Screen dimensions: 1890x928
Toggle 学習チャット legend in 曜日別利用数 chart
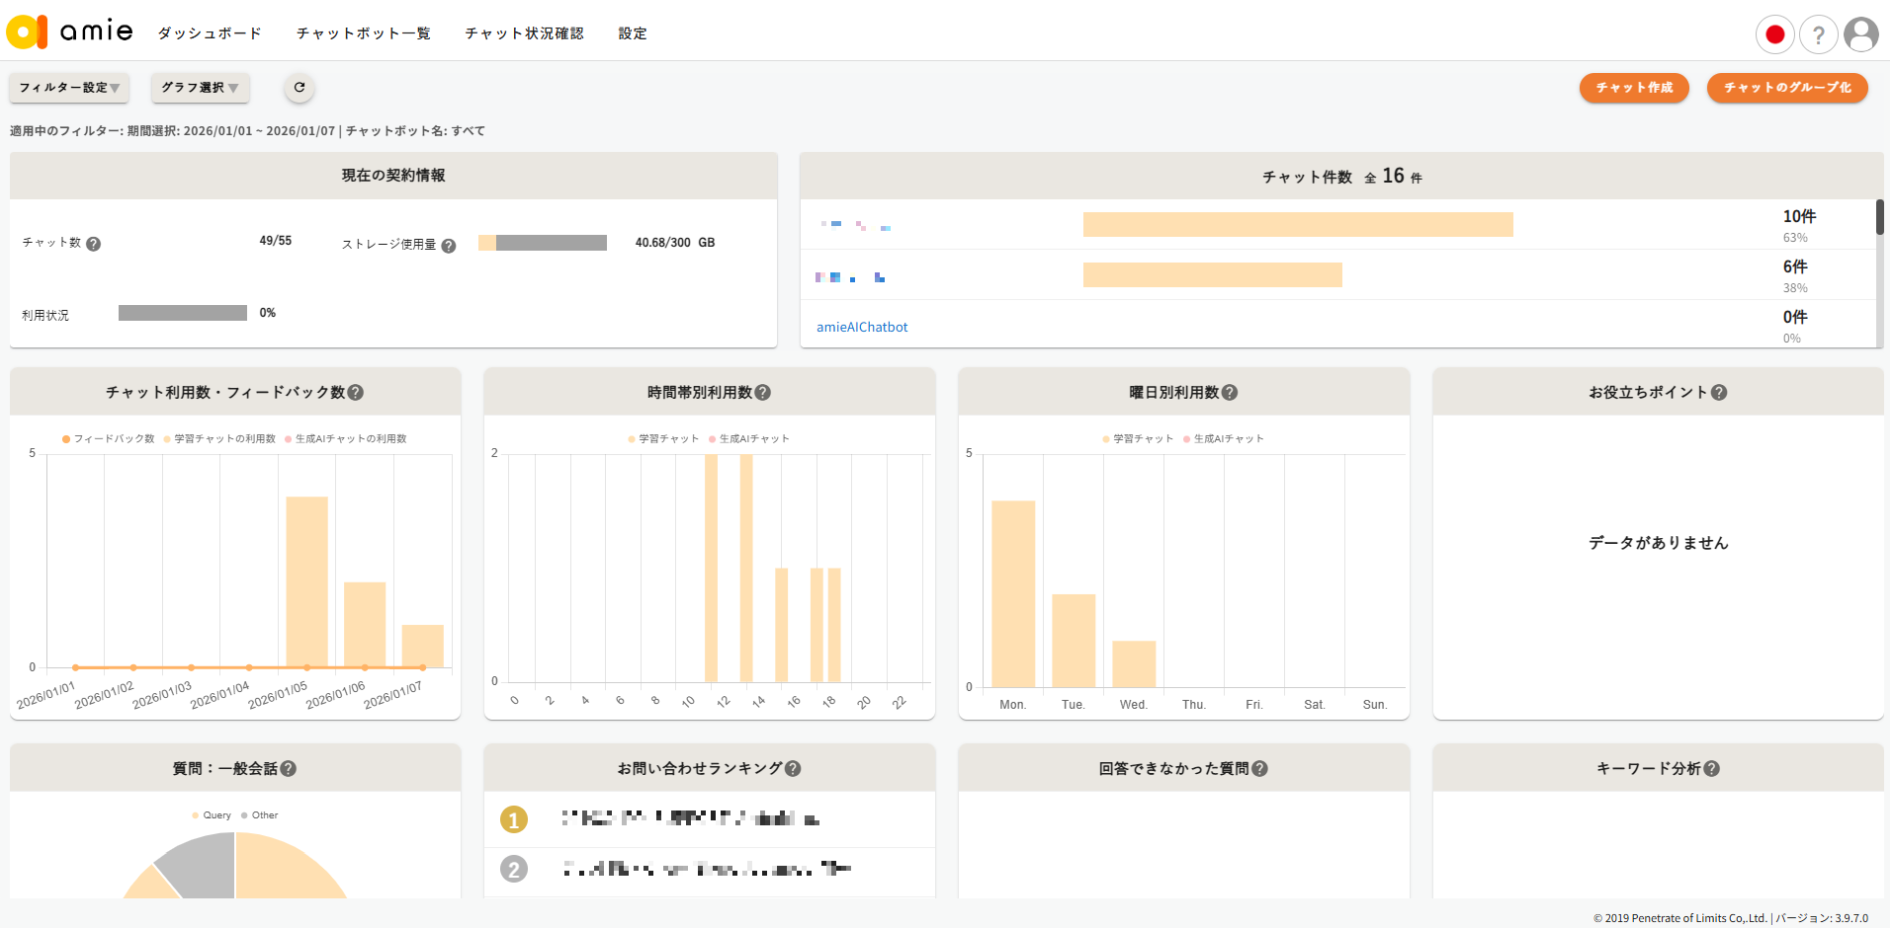[x=1137, y=439]
